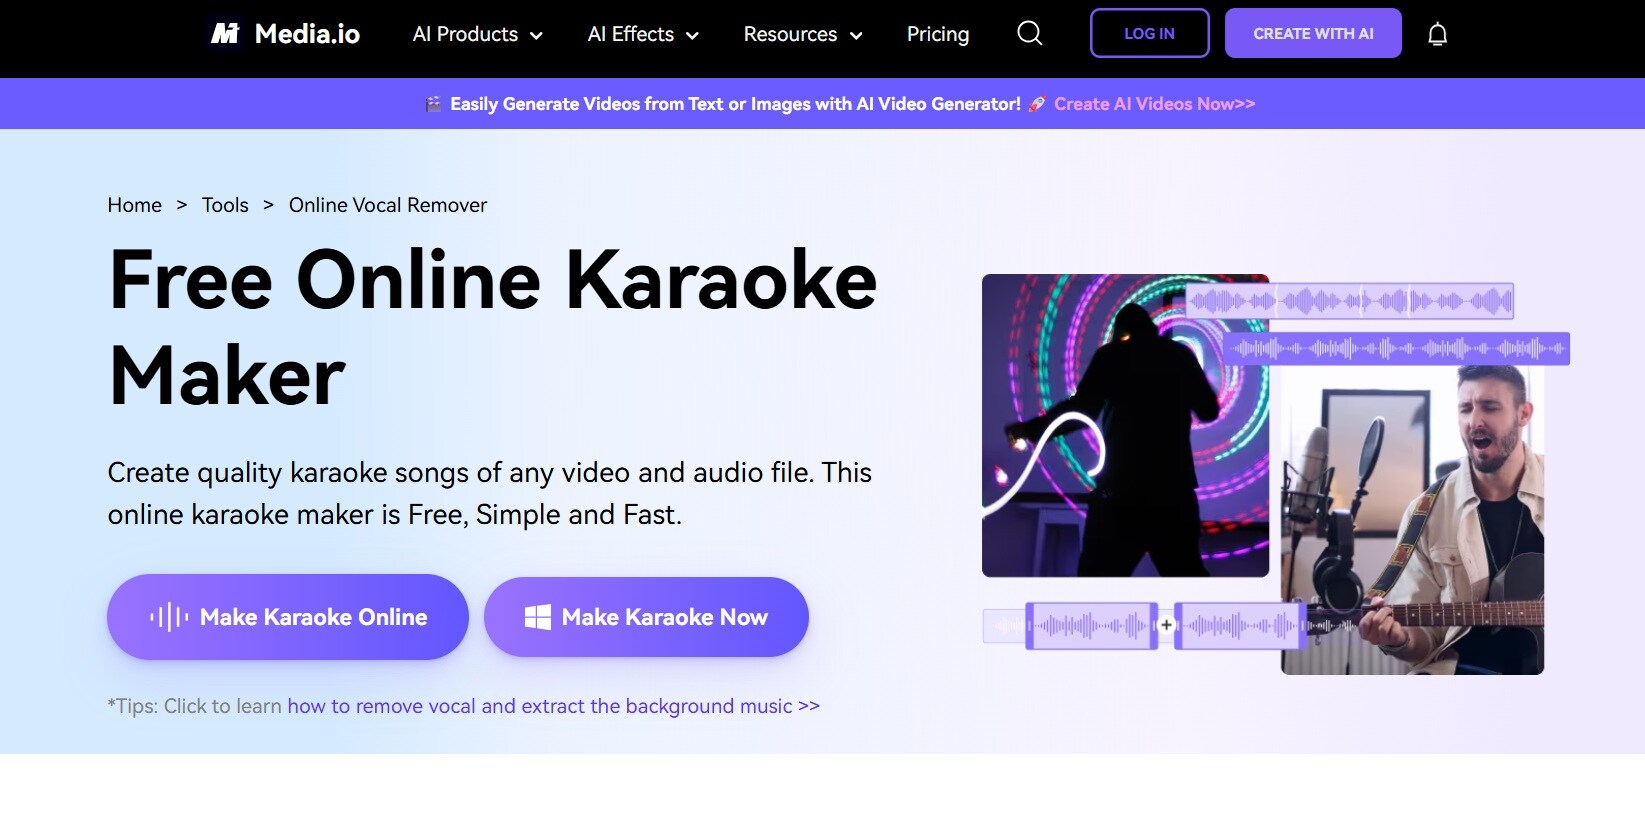Viewport: 1645px width, 821px height.
Task: Click the neon light dancer thumbnail
Action: (x=1125, y=426)
